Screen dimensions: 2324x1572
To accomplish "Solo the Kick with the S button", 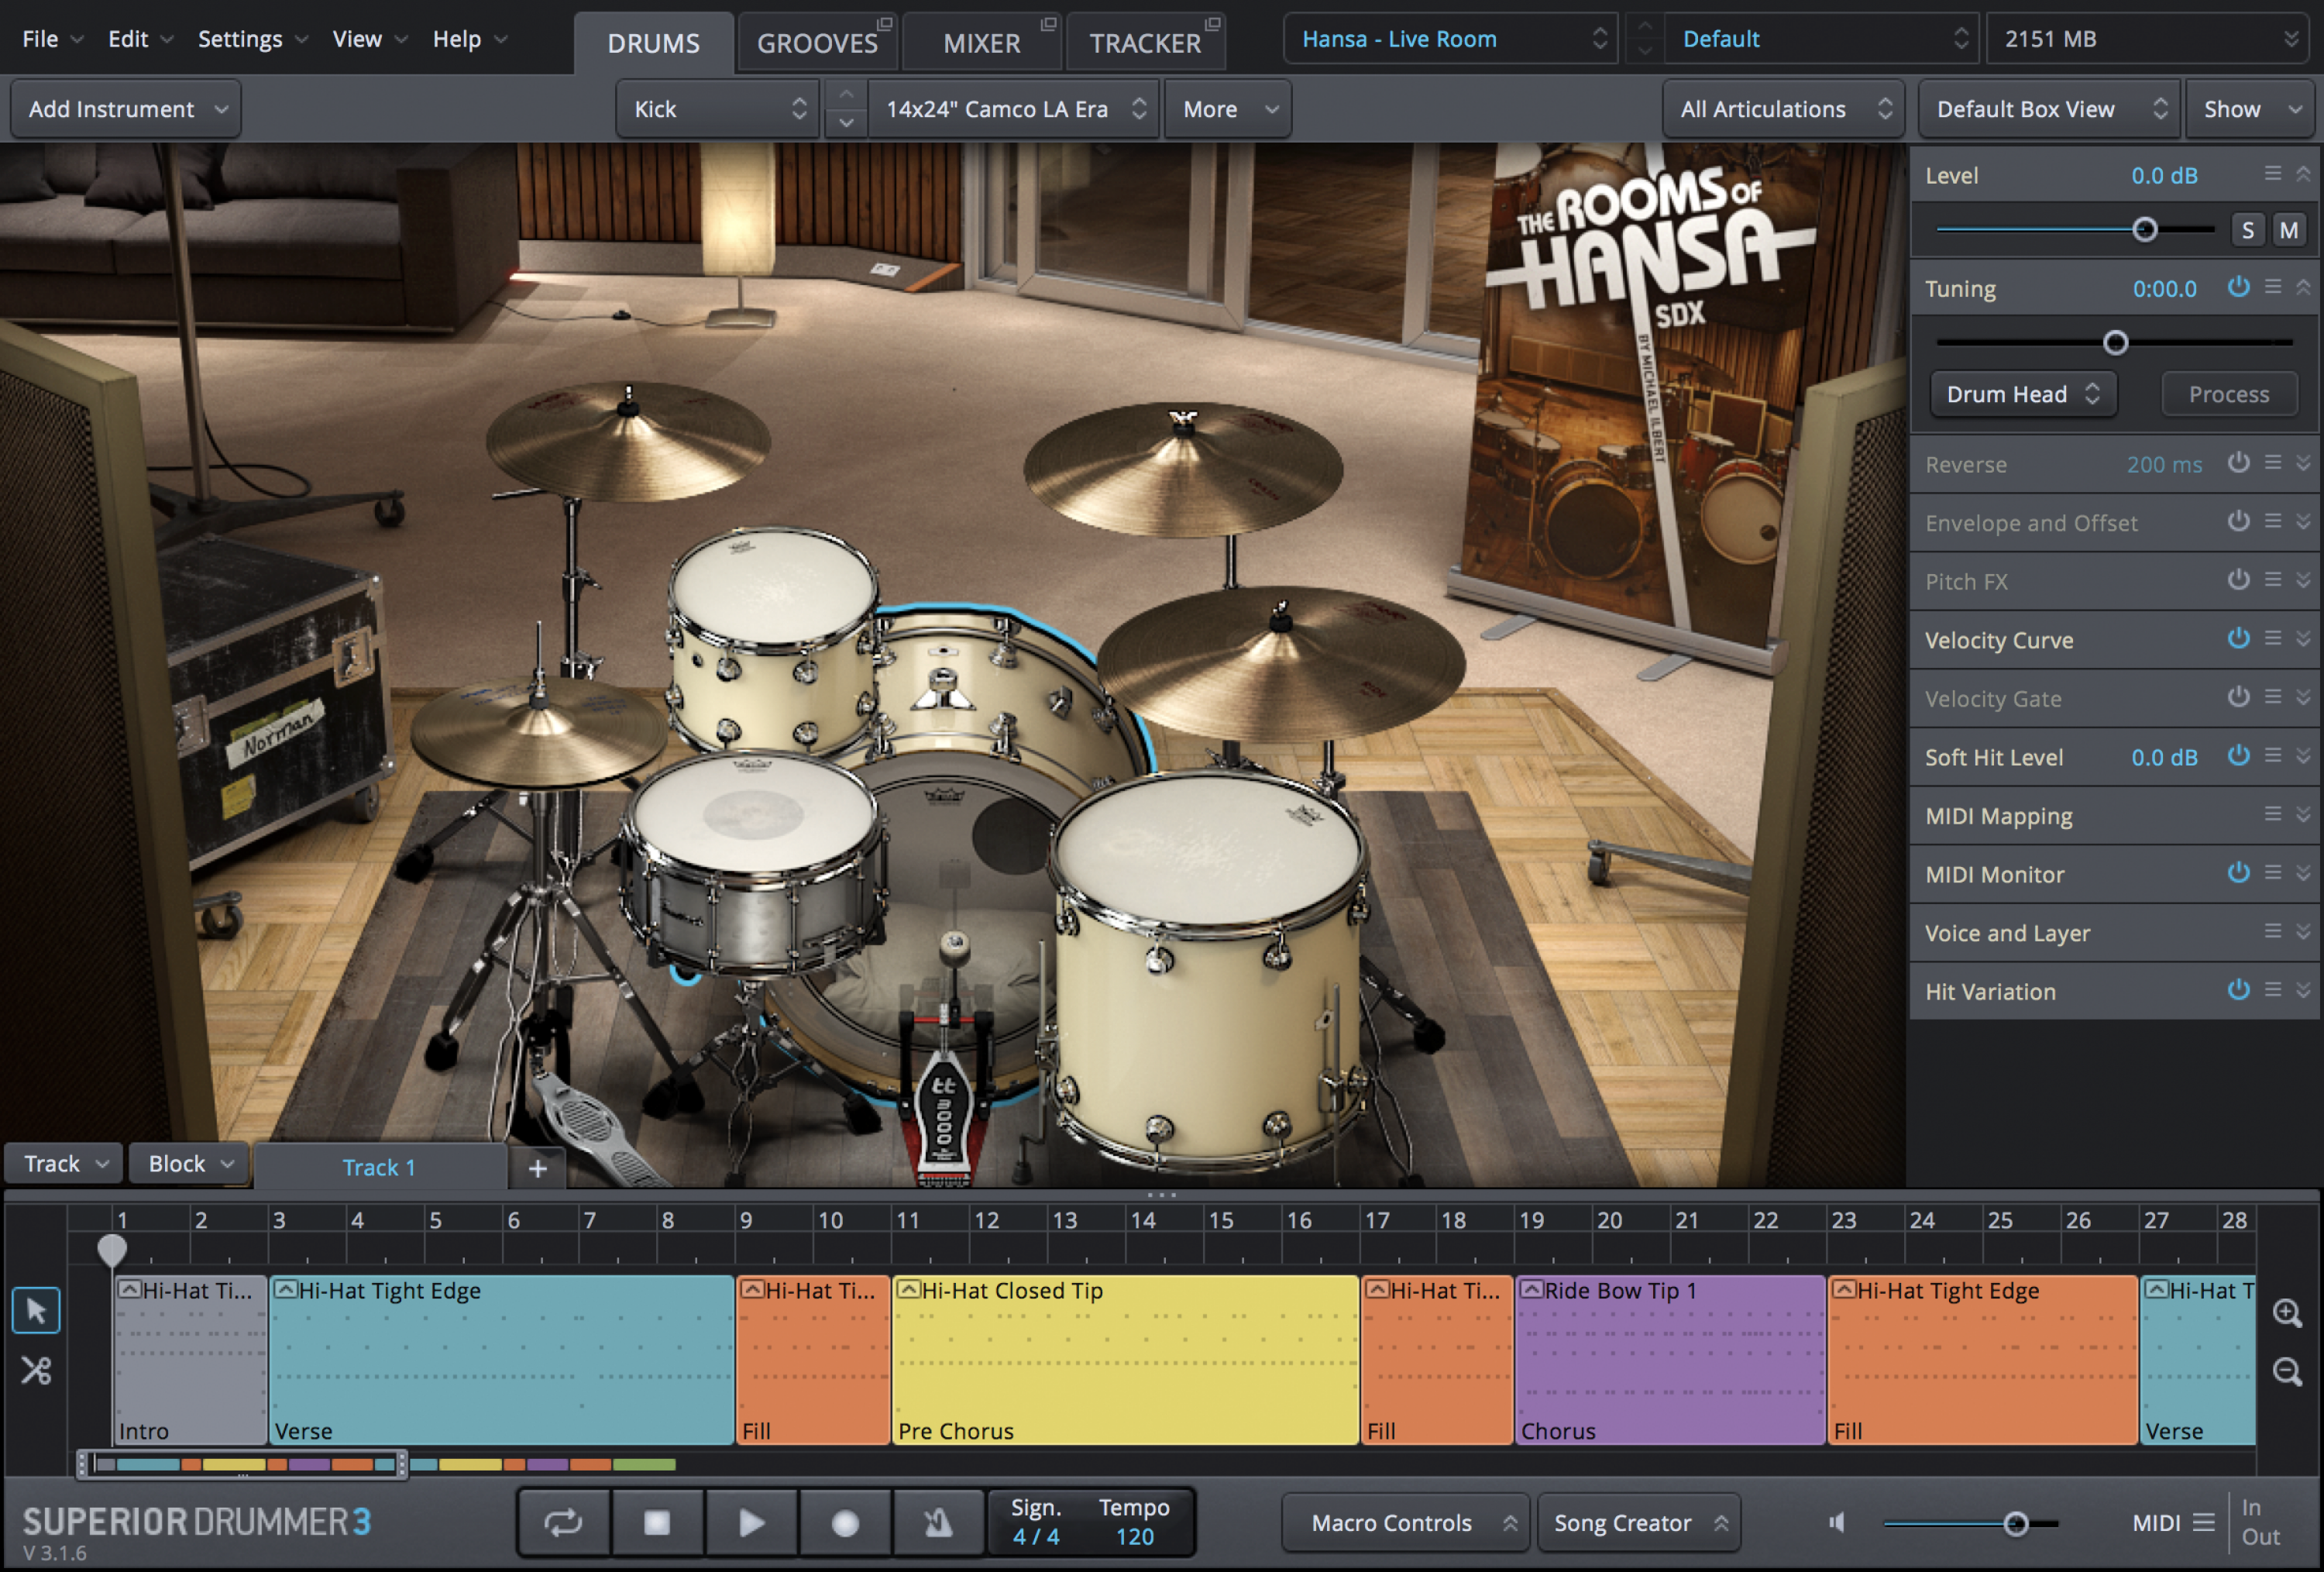I will 2247,229.
